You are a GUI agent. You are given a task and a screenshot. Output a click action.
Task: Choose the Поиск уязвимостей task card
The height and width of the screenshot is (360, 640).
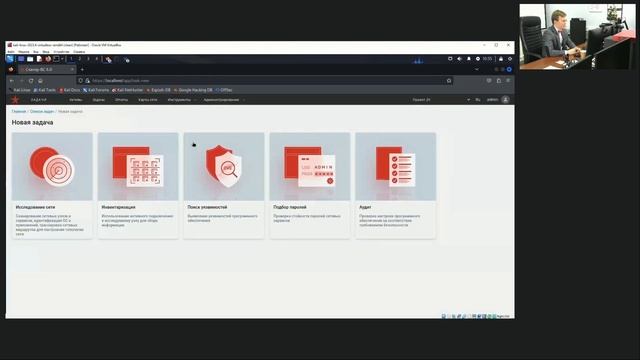(x=224, y=186)
